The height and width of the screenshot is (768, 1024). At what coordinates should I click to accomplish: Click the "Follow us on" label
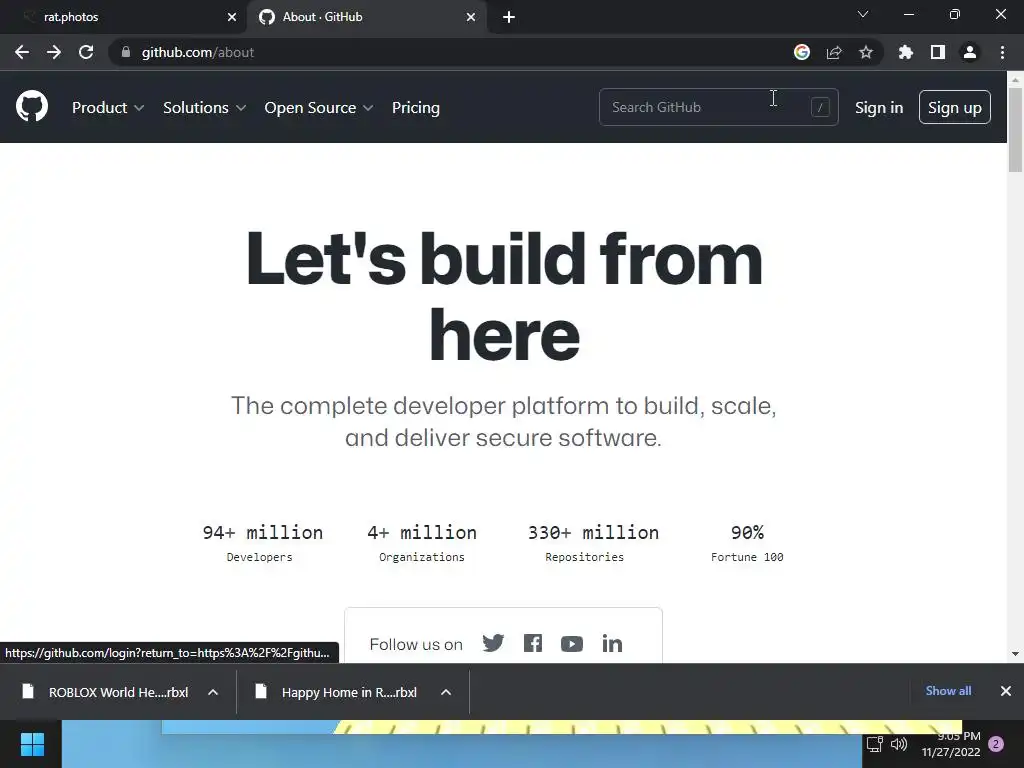click(416, 645)
